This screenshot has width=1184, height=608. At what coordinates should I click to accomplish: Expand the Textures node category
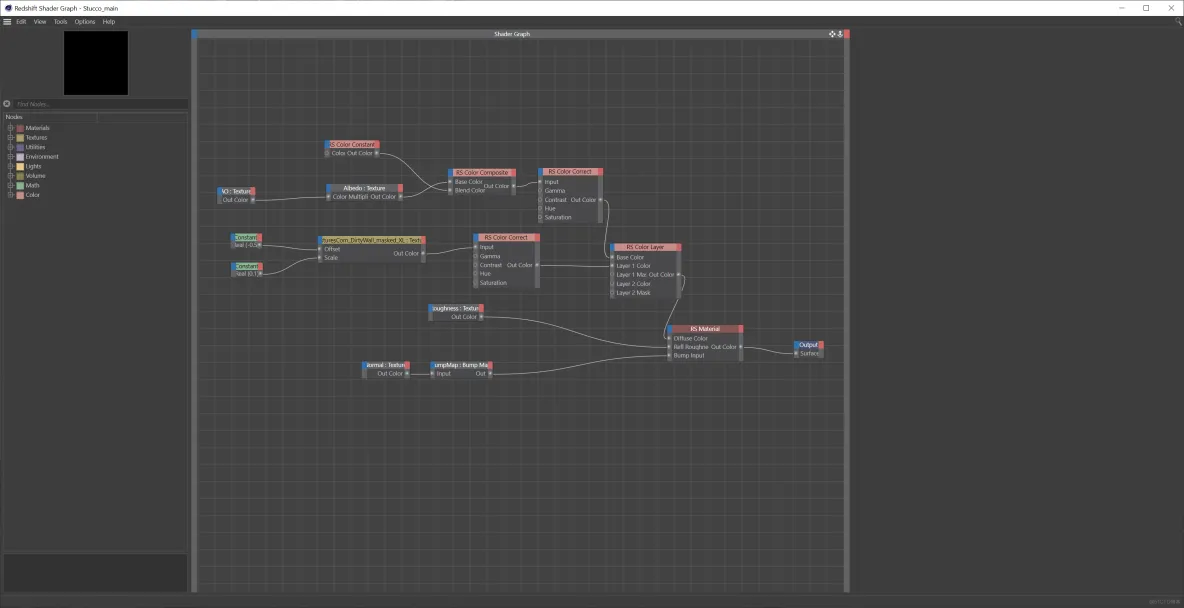click(11, 137)
